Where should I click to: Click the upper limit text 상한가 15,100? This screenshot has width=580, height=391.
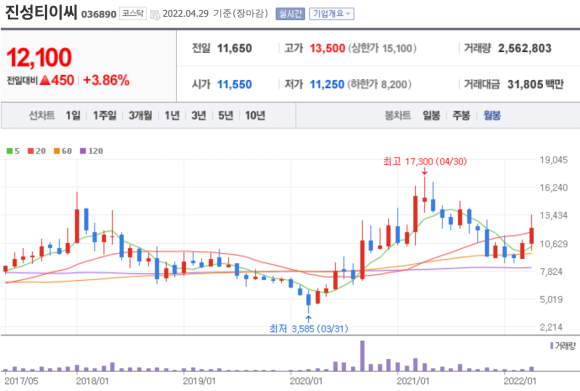[x=382, y=48]
